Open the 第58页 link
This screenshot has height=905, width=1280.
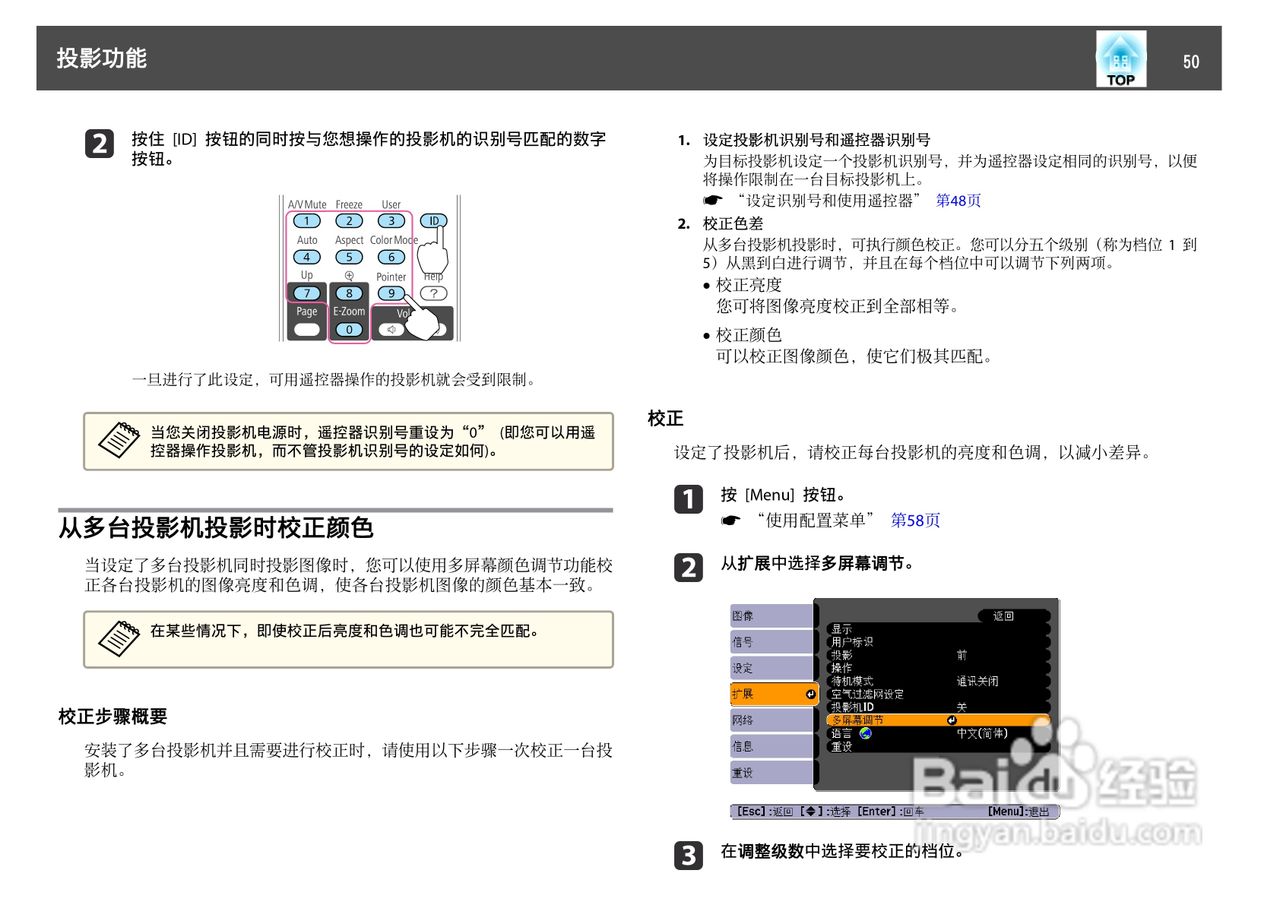coord(915,519)
